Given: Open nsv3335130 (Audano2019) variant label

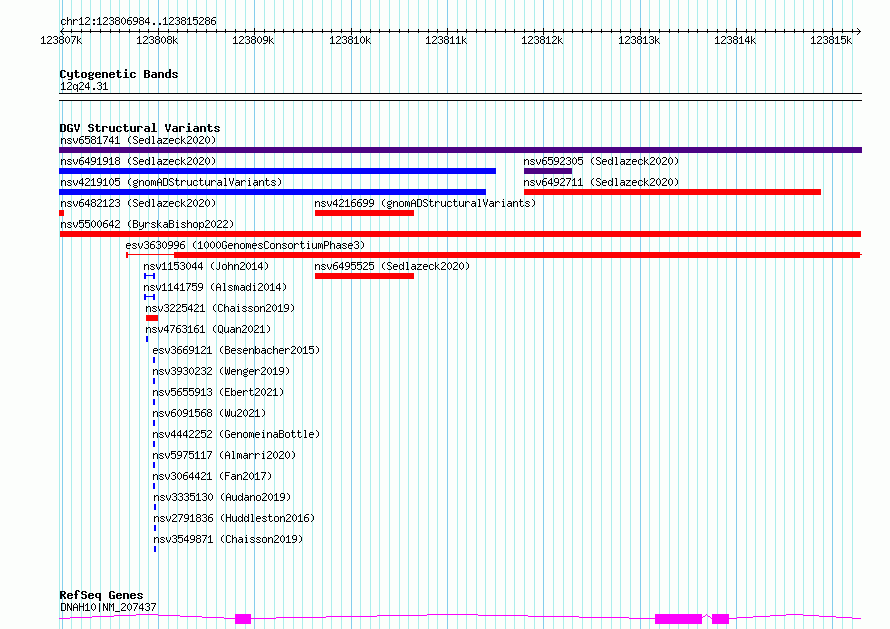Looking at the screenshot, I should tap(222, 497).
